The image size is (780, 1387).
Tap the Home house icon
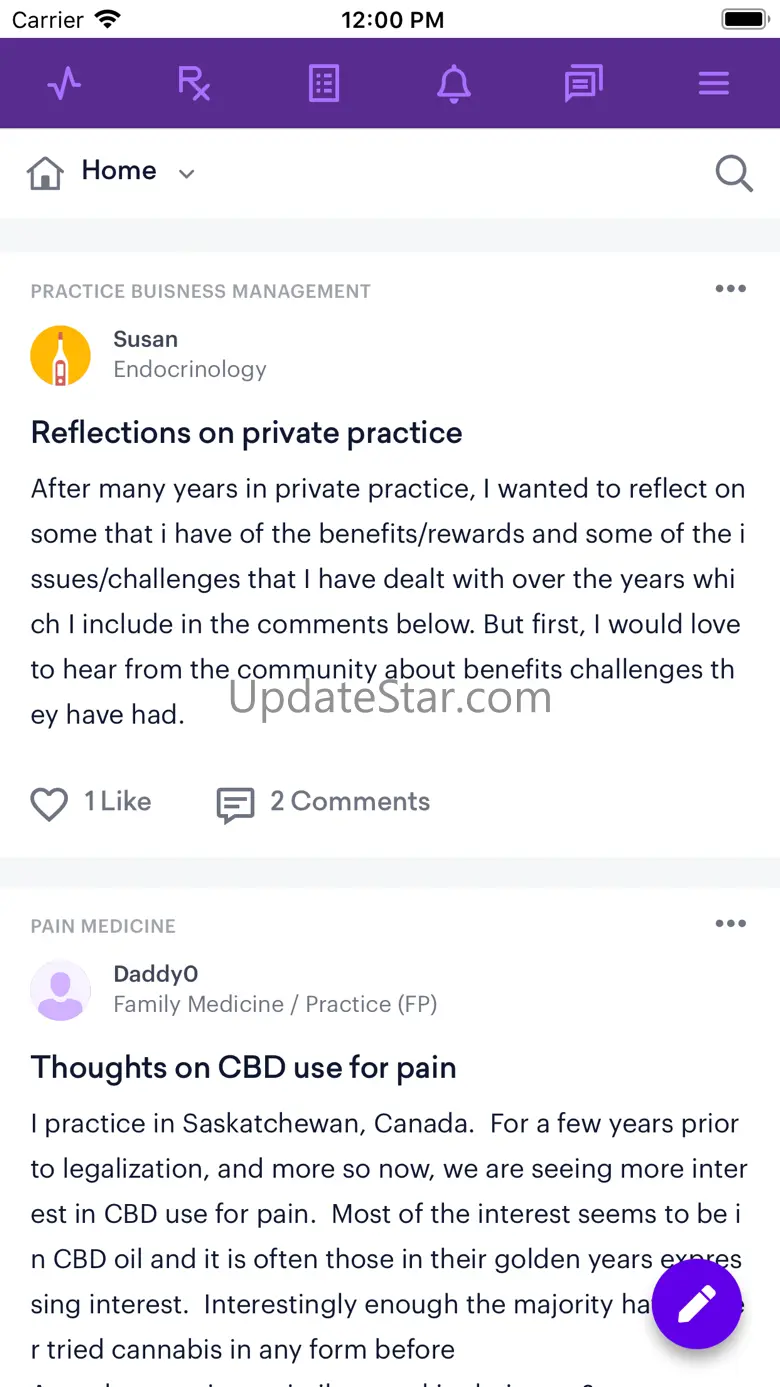46,173
